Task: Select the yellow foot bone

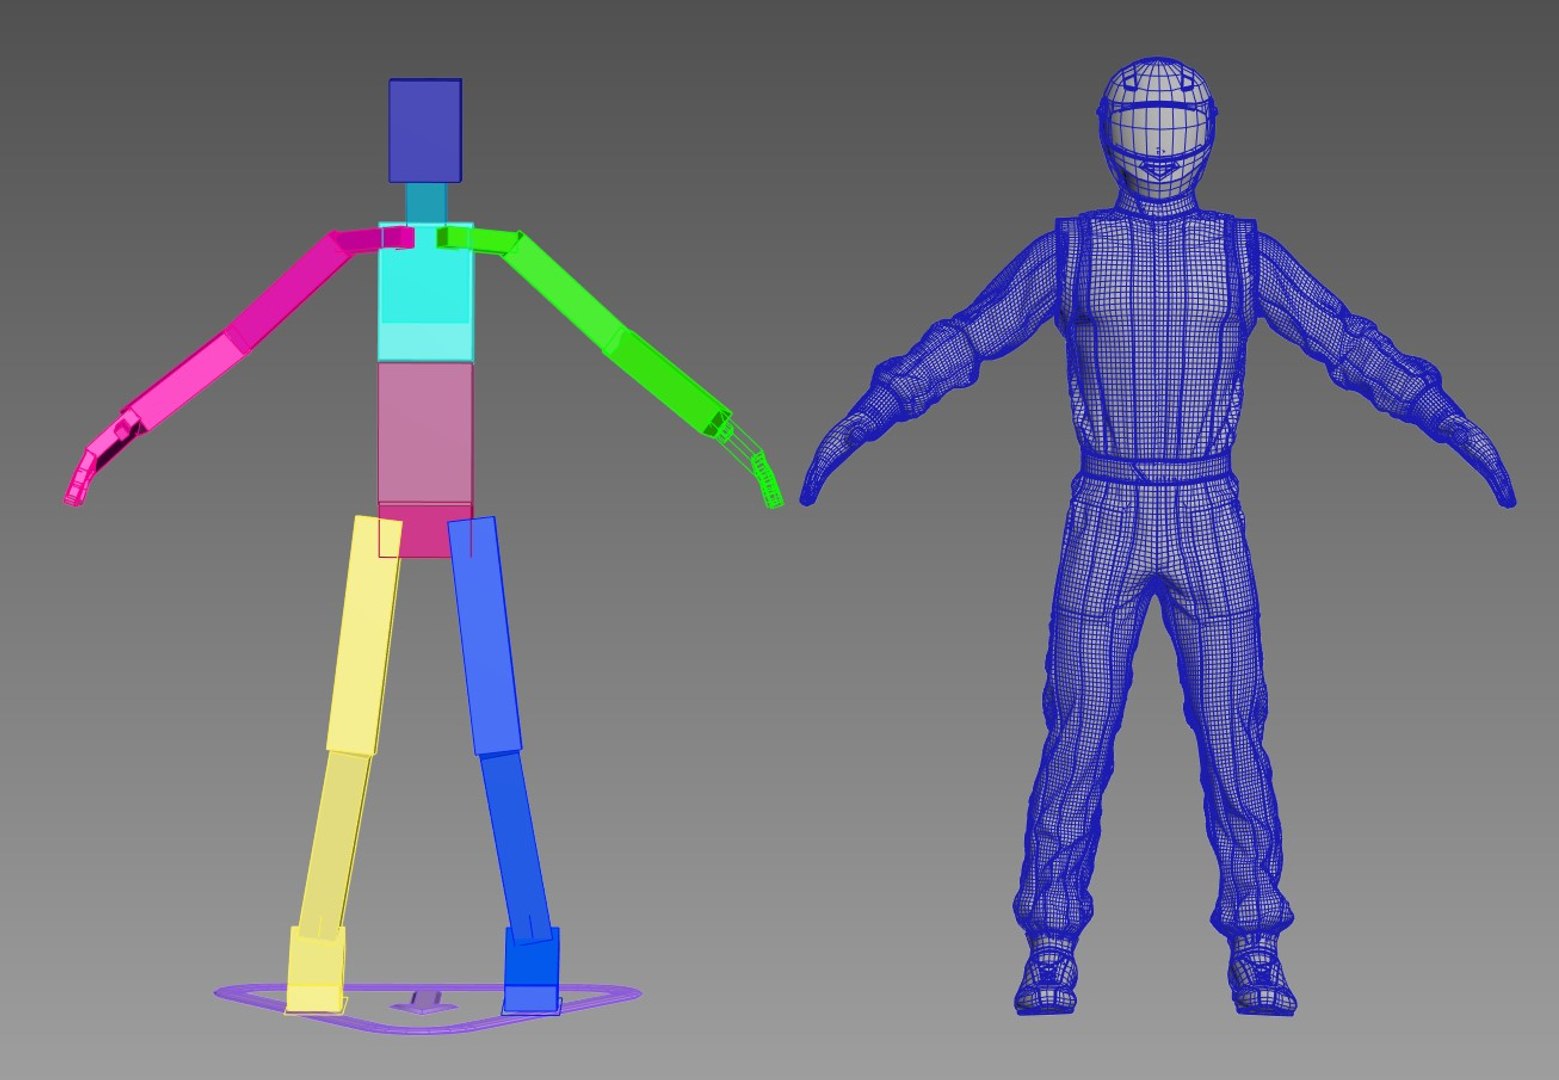Action: click(x=317, y=969)
